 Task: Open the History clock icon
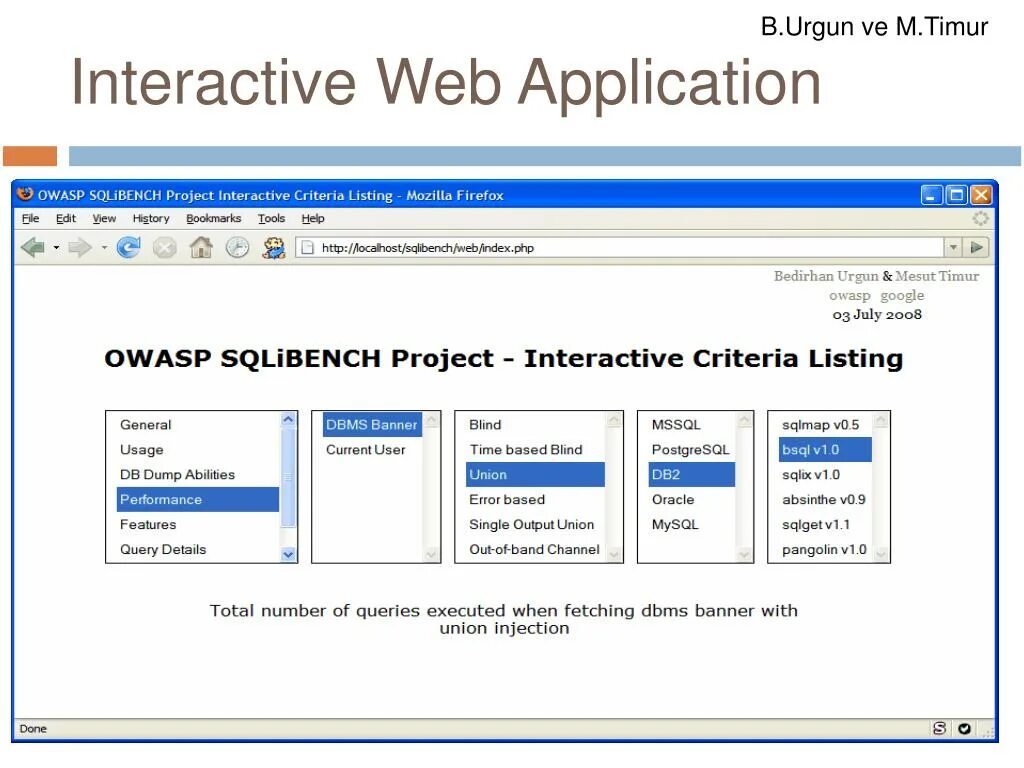pyautogui.click(x=238, y=248)
